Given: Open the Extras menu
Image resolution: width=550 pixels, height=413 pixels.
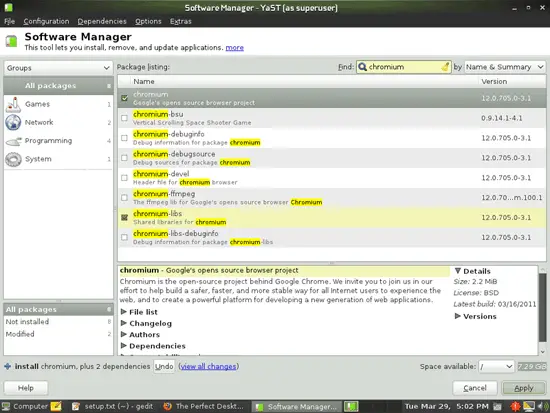Looking at the screenshot, I should (181, 21).
